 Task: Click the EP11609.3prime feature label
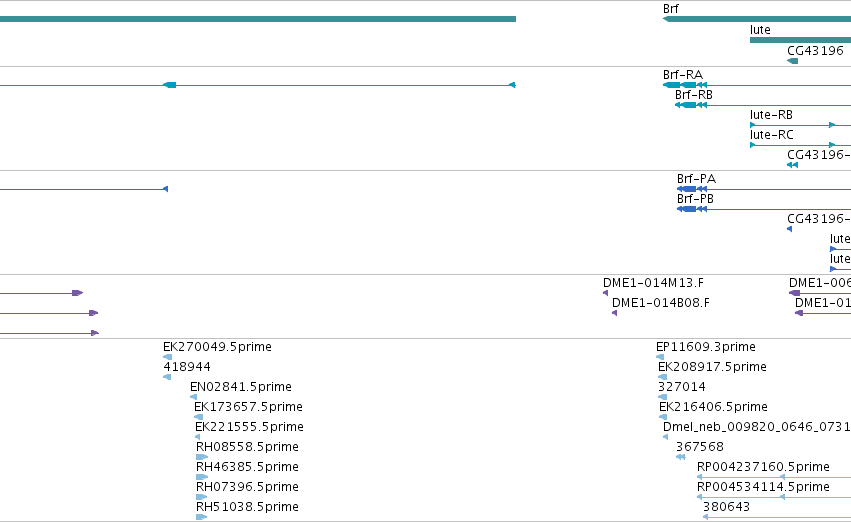tap(706, 347)
